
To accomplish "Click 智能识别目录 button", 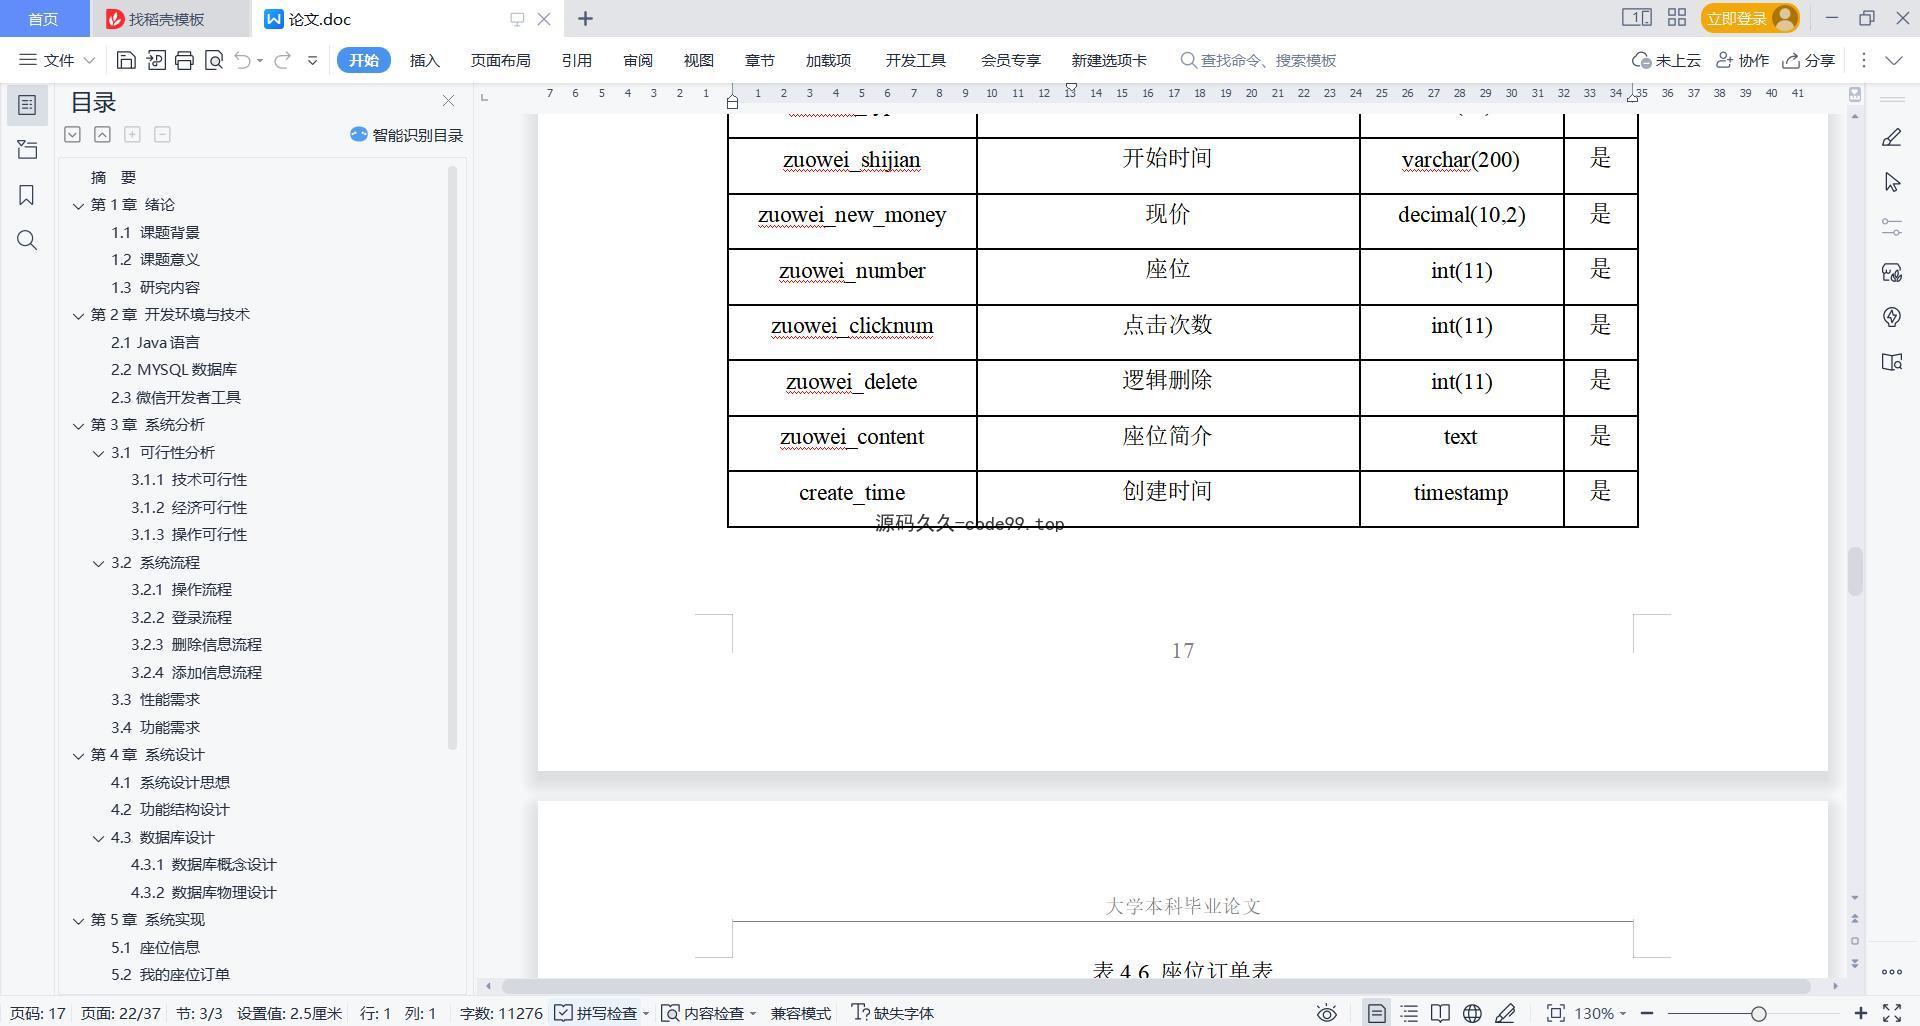I will click(406, 135).
